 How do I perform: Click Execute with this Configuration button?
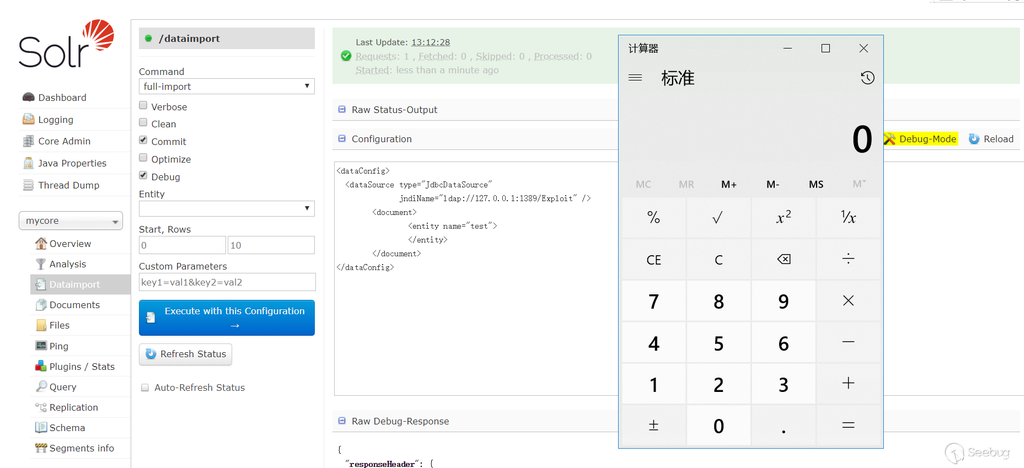pyautogui.click(x=226, y=318)
